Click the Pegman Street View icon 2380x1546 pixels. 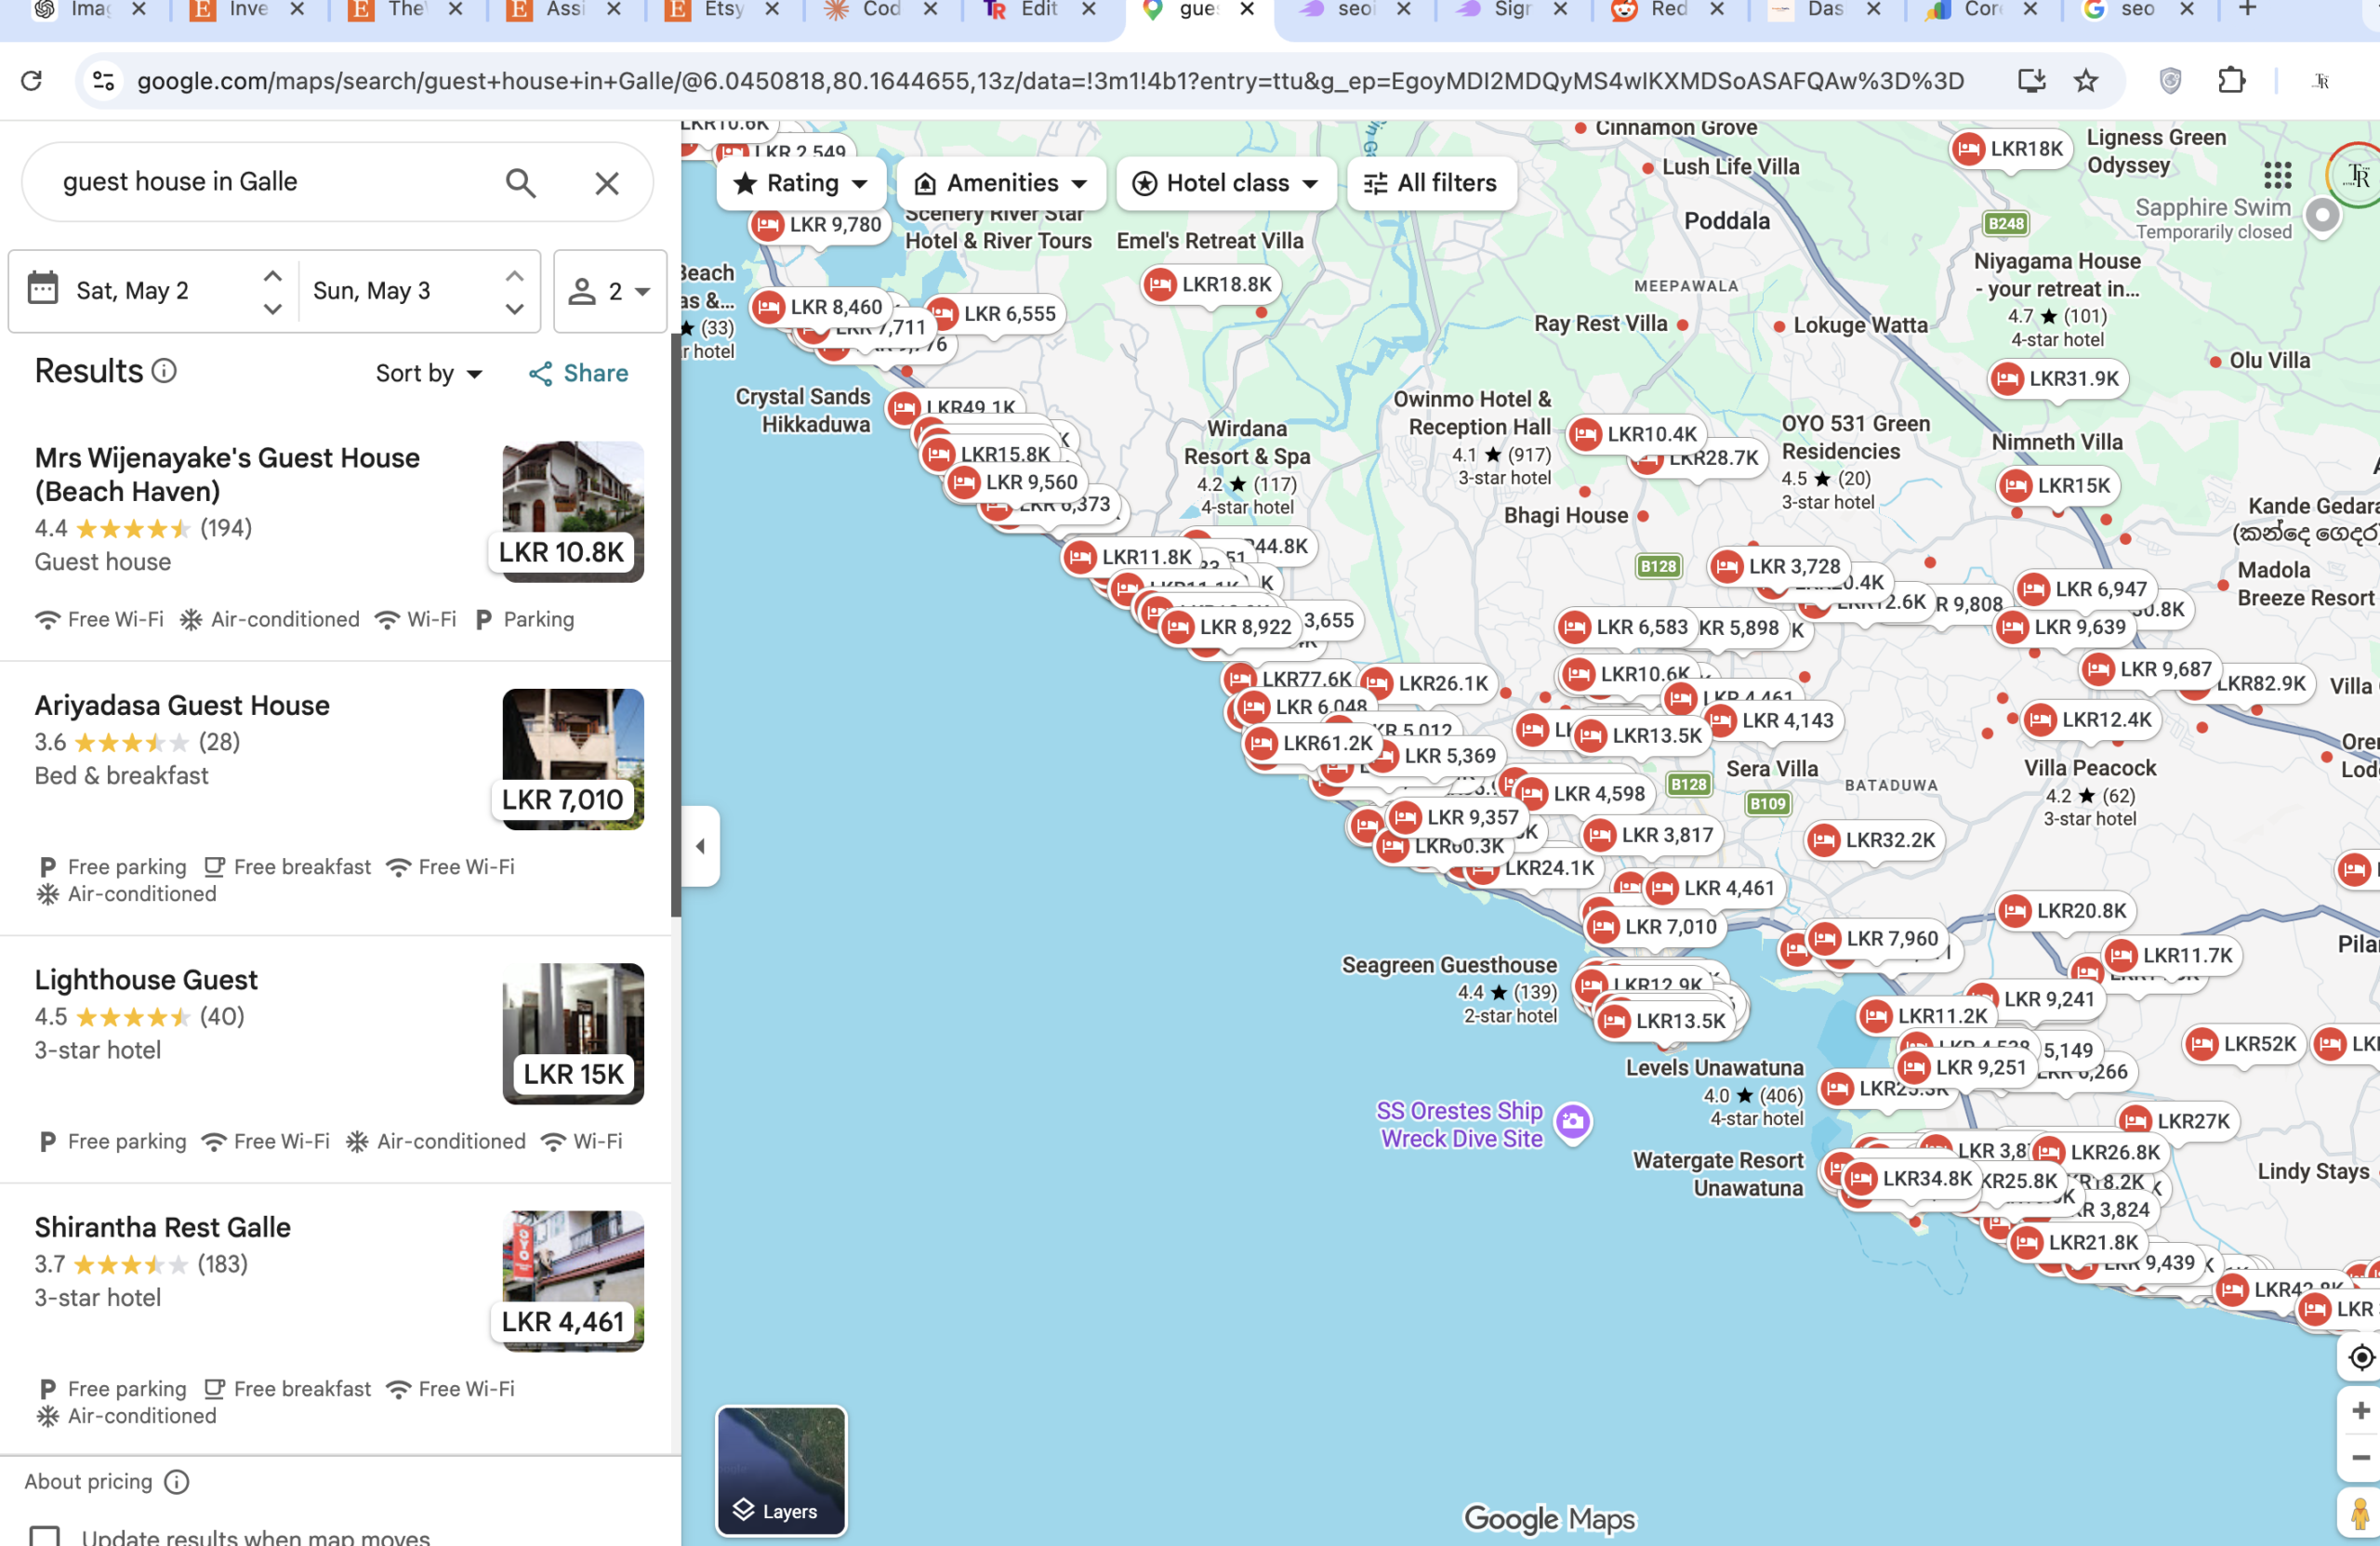2359,1513
